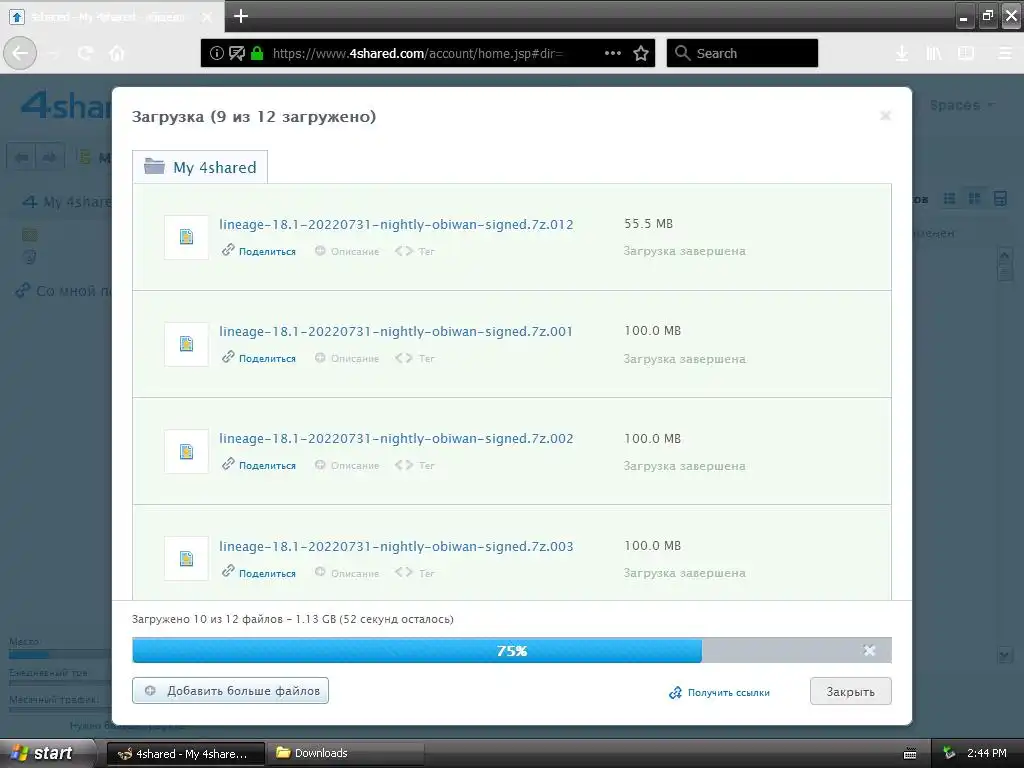Add description (Описание) for 7z.002
Screen dimensions: 1024x768
347,466
